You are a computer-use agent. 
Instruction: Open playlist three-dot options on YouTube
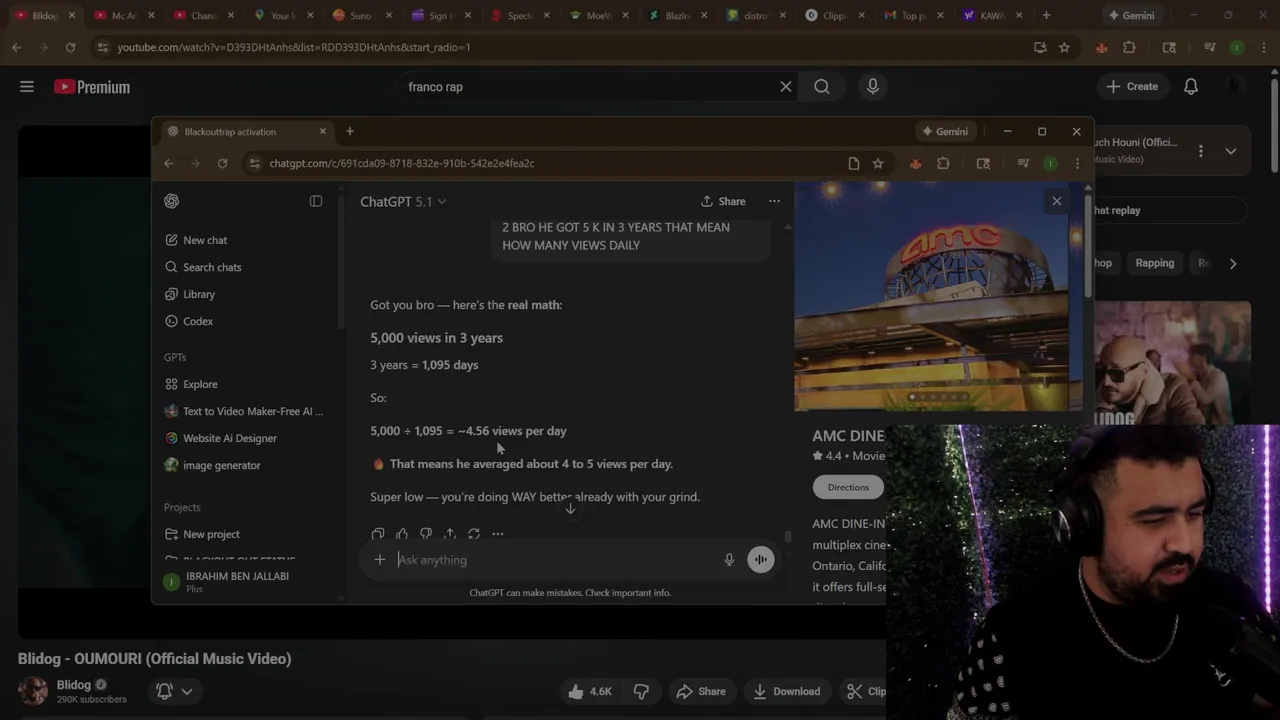(1201, 151)
